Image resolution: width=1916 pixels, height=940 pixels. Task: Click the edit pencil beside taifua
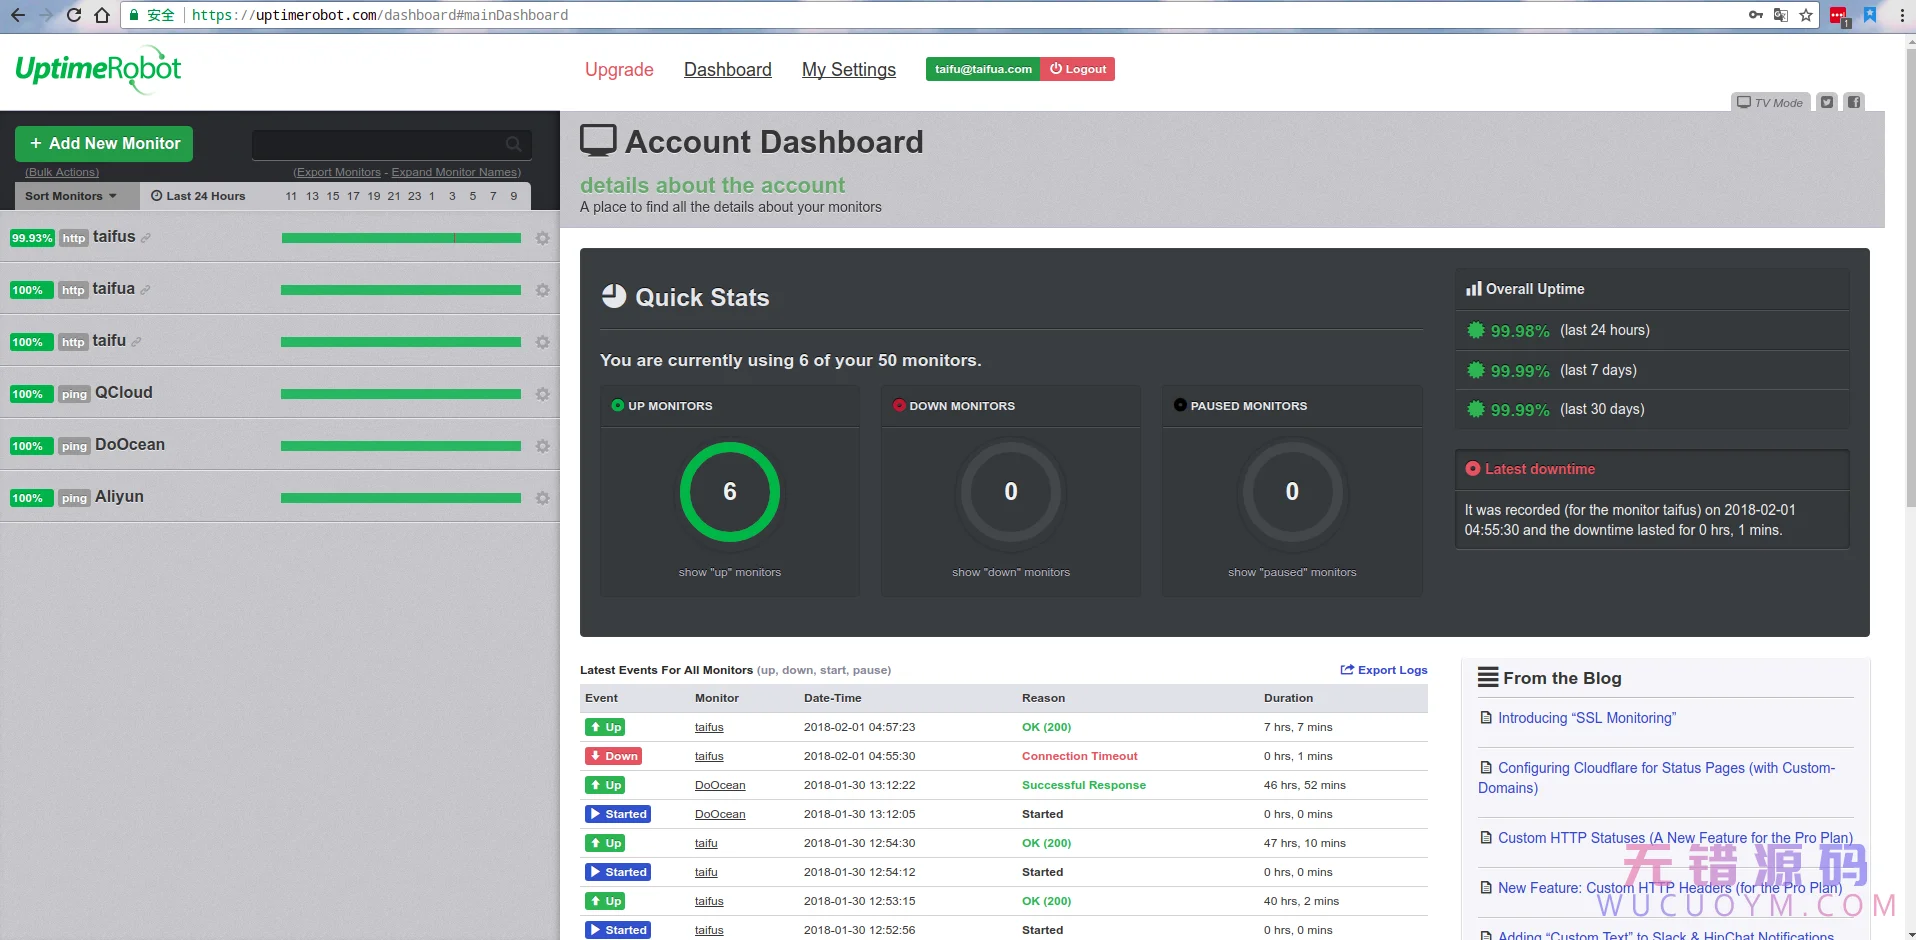tap(146, 290)
